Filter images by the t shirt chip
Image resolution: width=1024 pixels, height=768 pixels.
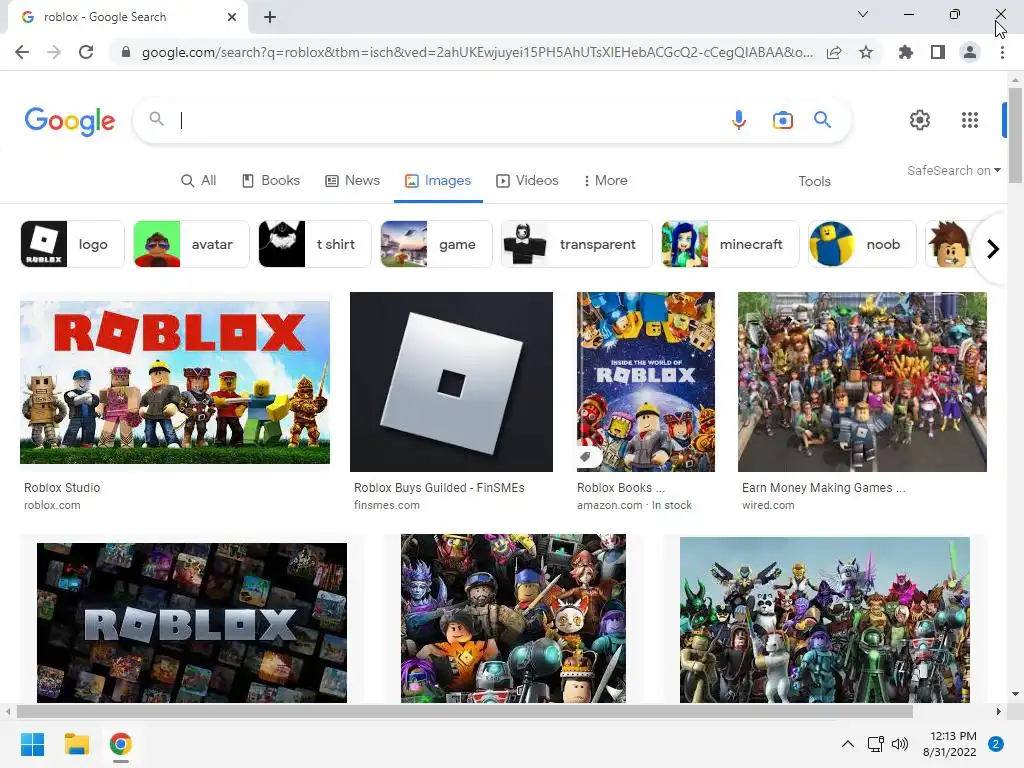point(315,244)
